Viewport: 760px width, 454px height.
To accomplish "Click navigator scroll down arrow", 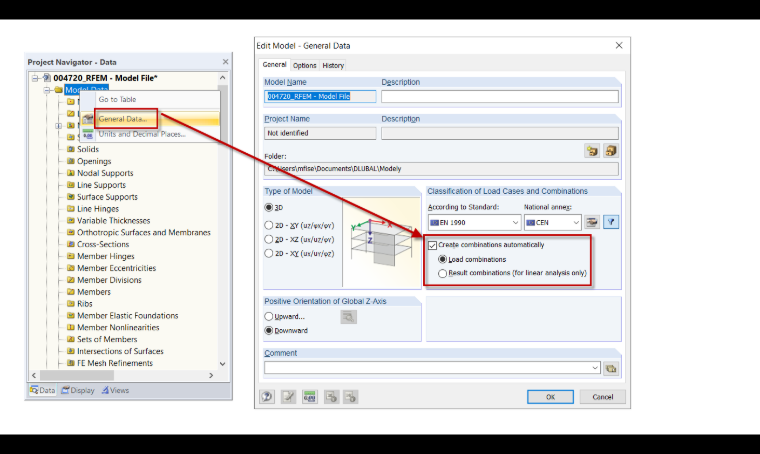I will pyautogui.click(x=222, y=364).
